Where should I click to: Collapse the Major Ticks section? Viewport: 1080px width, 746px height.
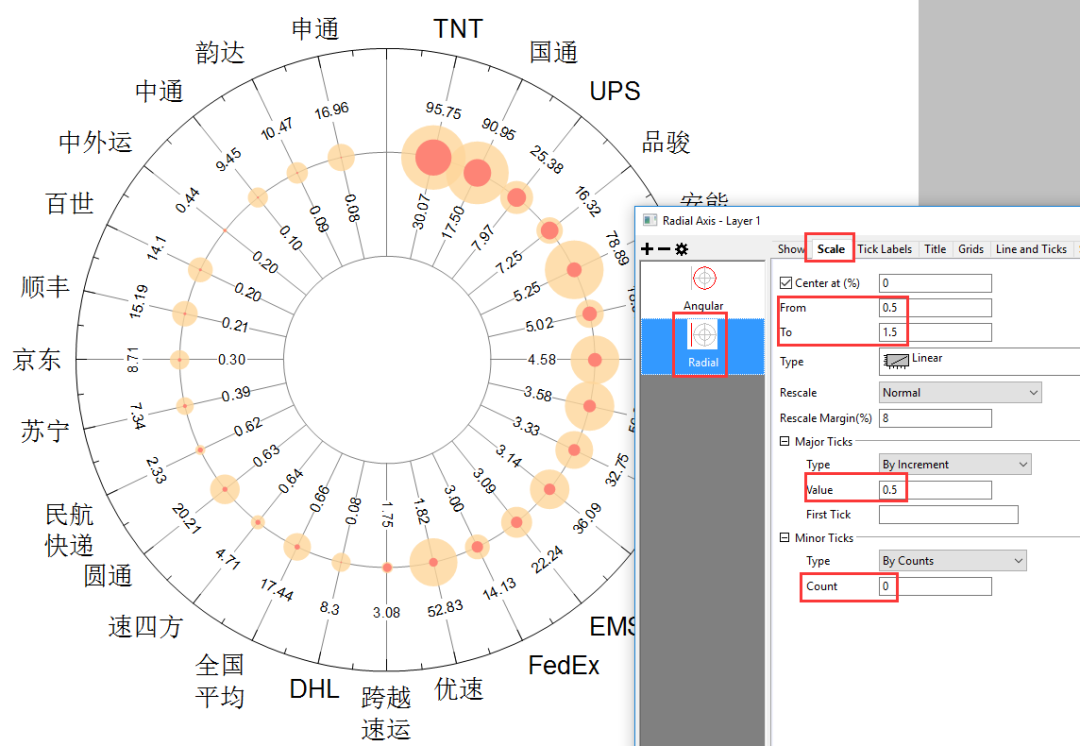click(x=785, y=441)
